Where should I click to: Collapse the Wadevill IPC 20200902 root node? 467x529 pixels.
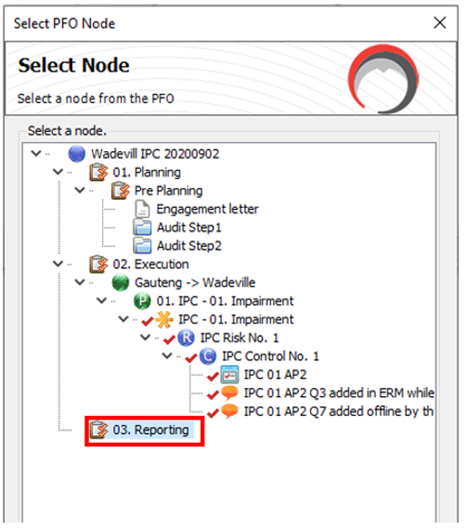pos(36,154)
